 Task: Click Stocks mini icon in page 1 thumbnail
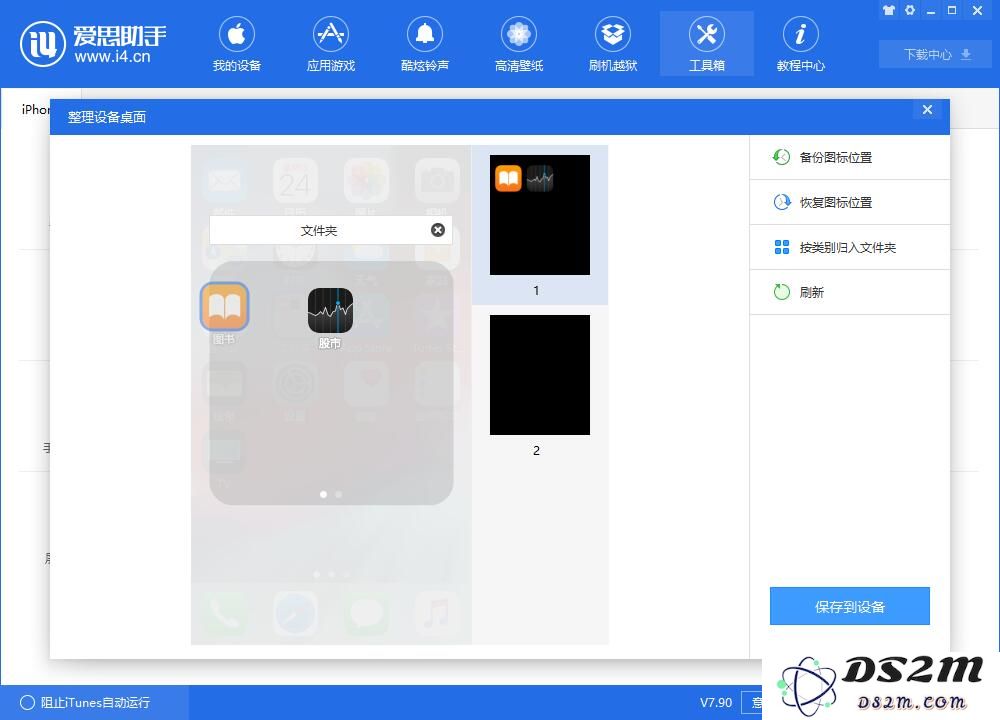pyautogui.click(x=540, y=179)
